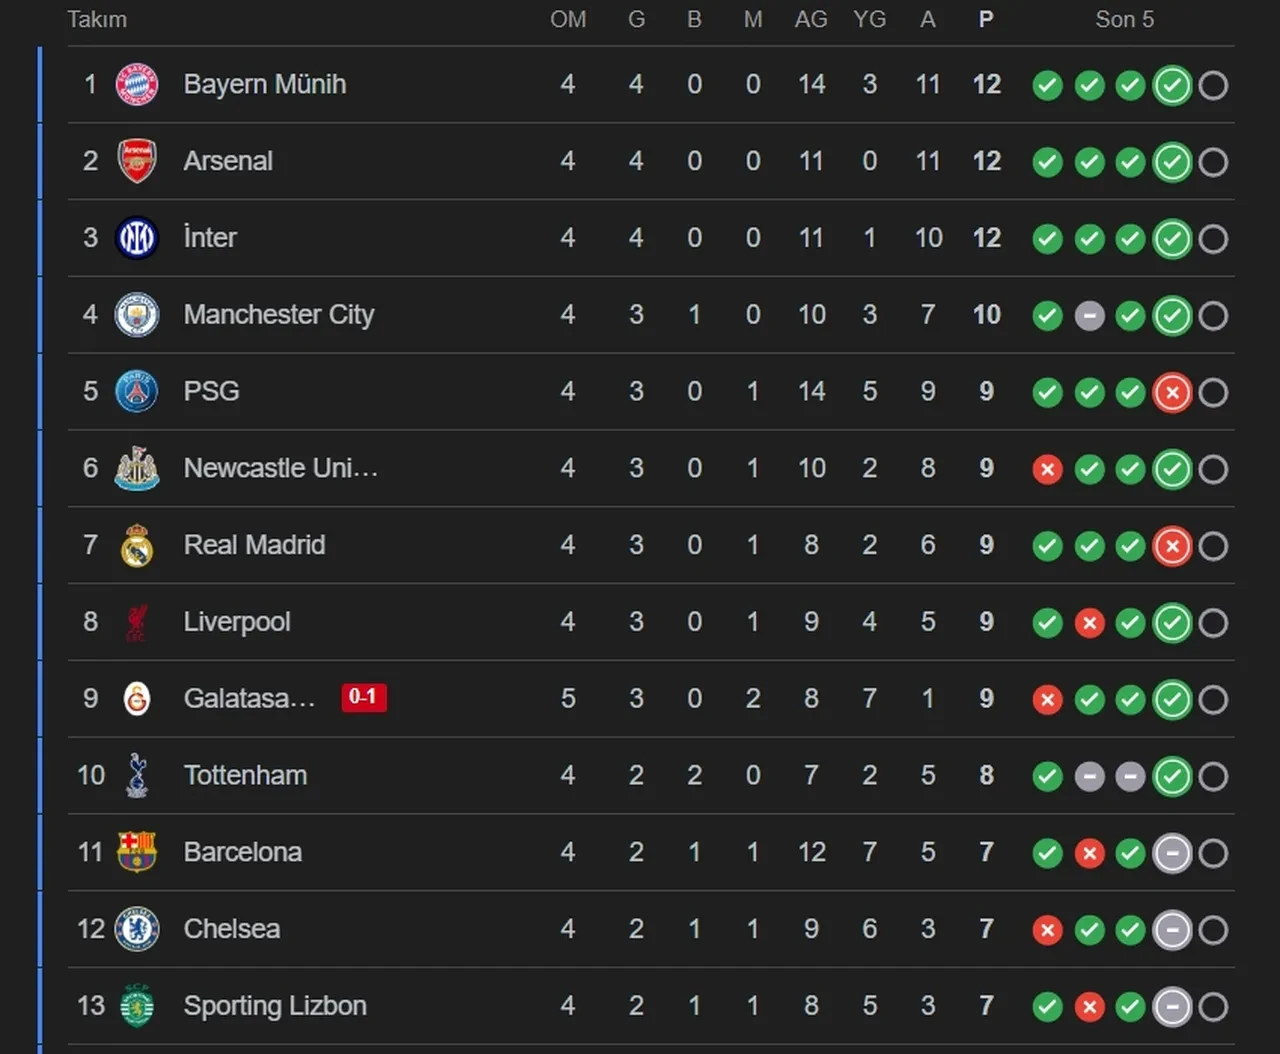Click PSG's latest red loss indicator
Viewport: 1280px width, 1054px height.
(1172, 393)
